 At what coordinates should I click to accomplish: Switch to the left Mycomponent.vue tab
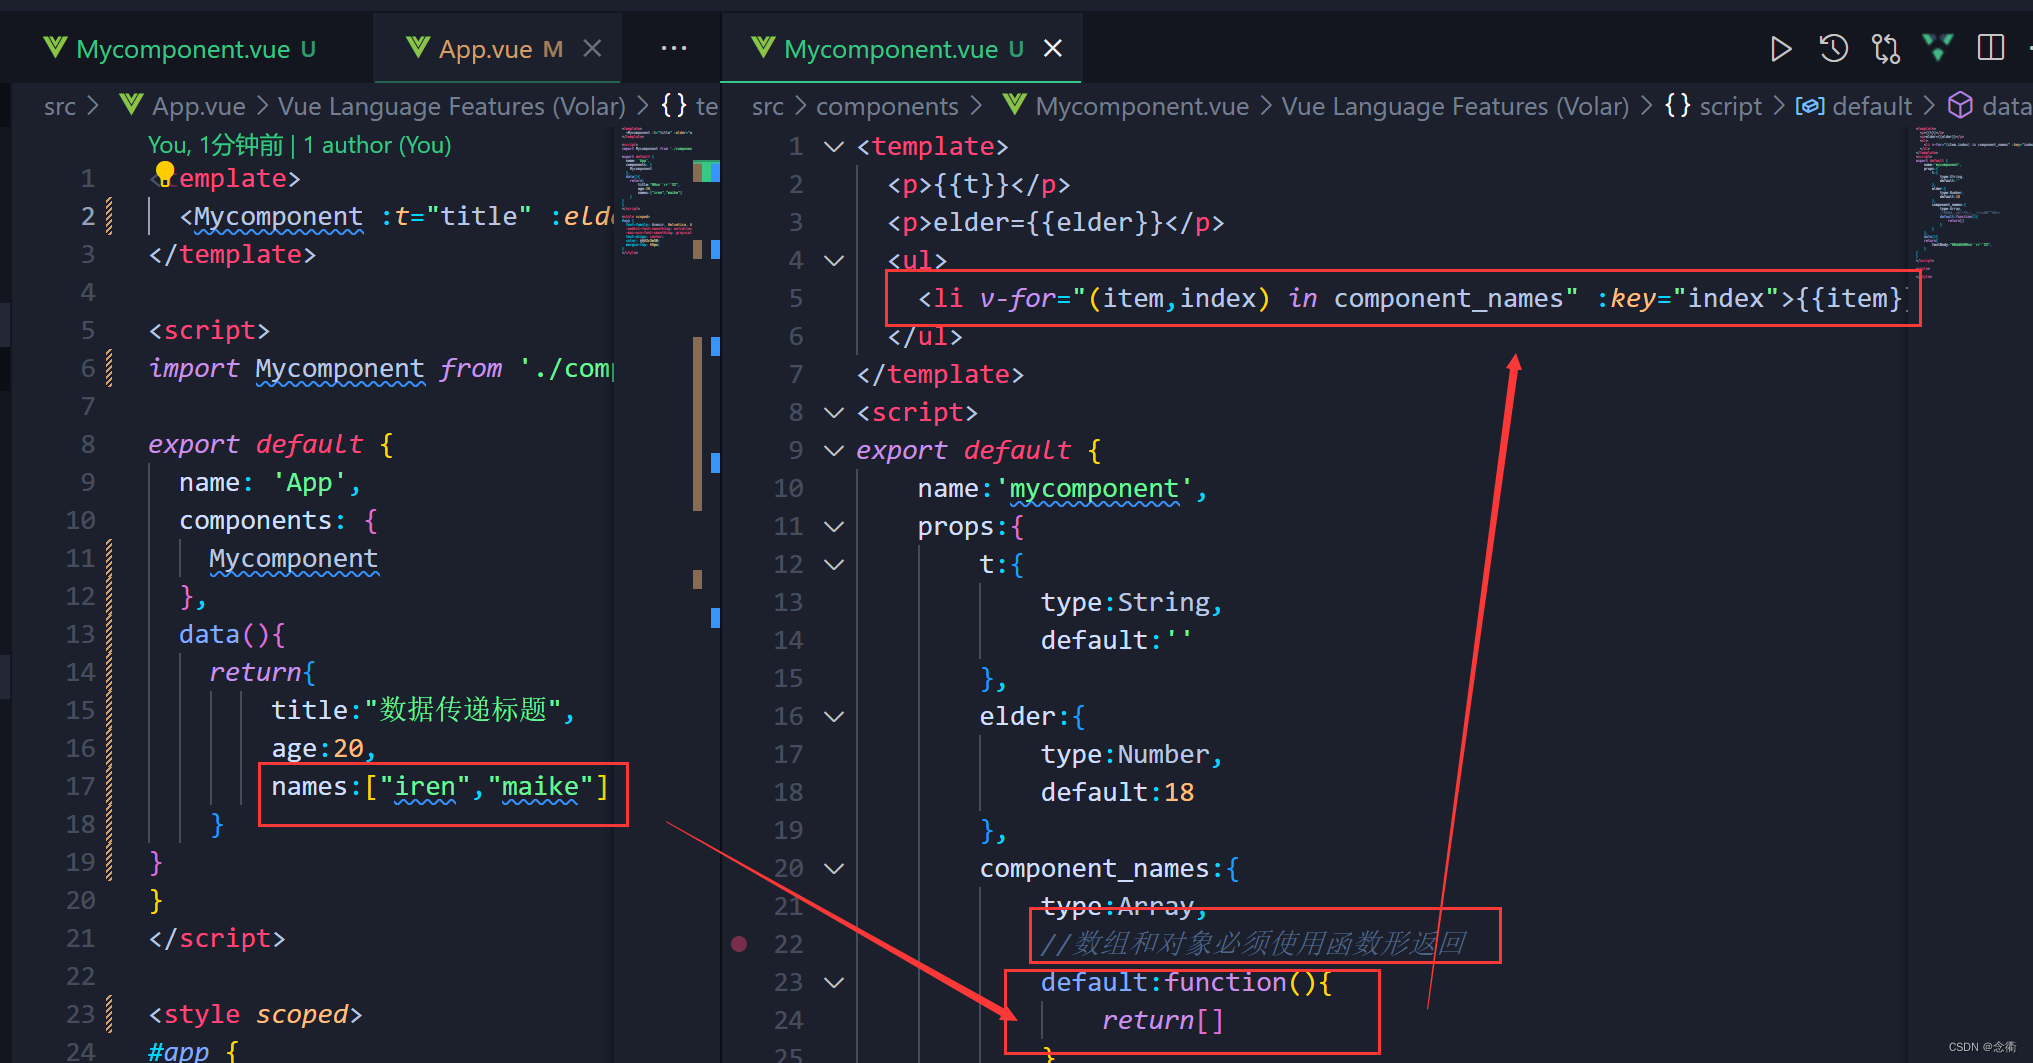(181, 49)
